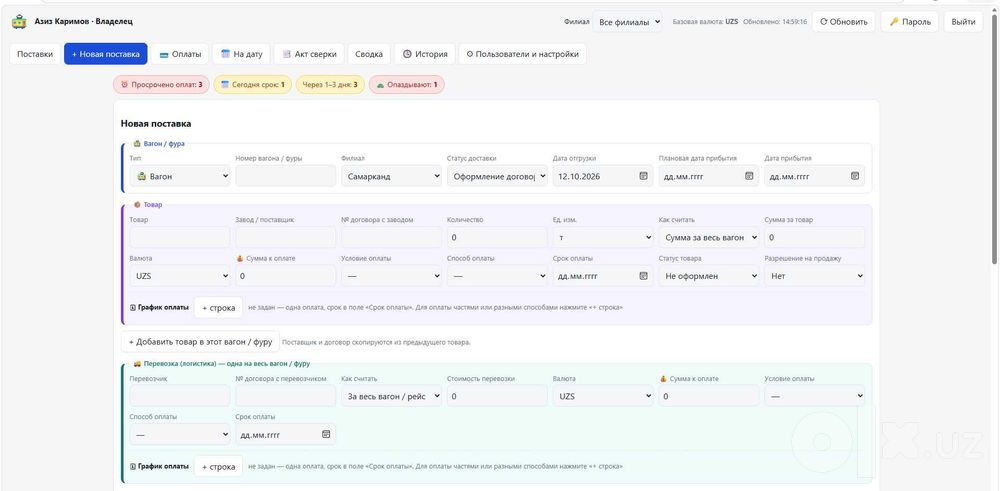Open calendar picker for Перевозка Срок оплаты
The width and height of the screenshot is (1000, 491).
click(x=326, y=434)
